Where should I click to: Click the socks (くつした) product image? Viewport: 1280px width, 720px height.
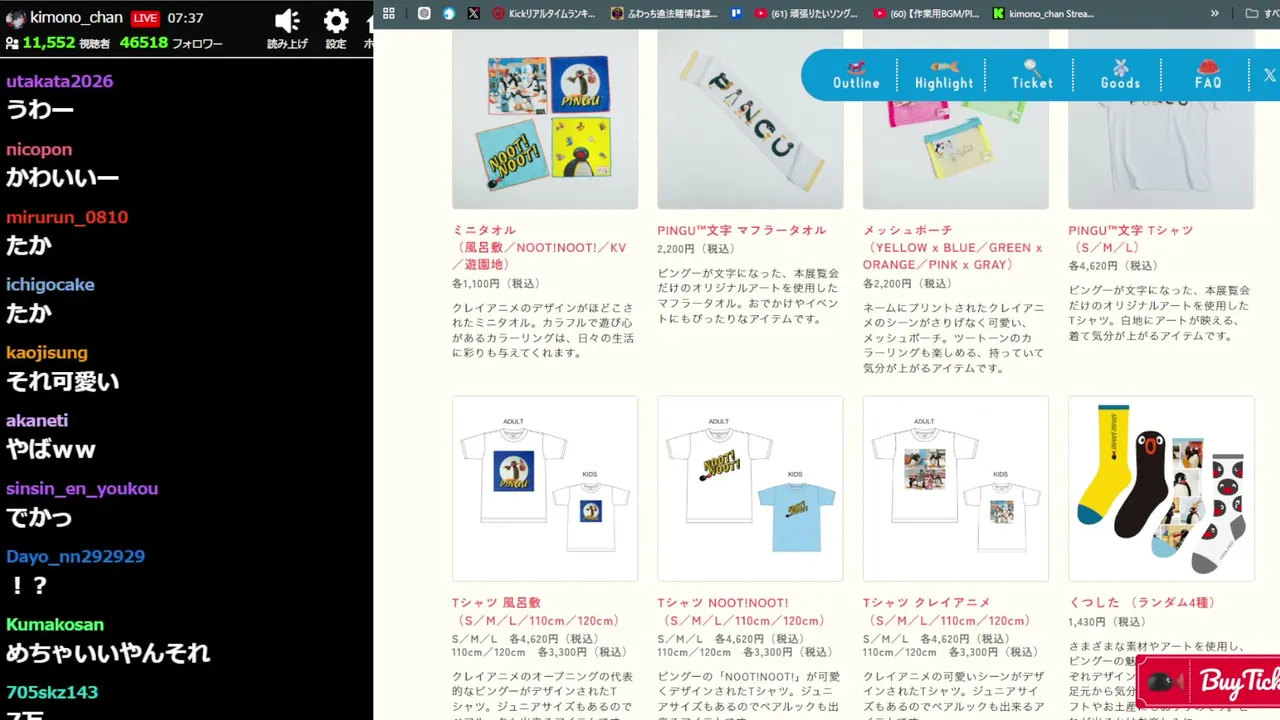point(1161,488)
